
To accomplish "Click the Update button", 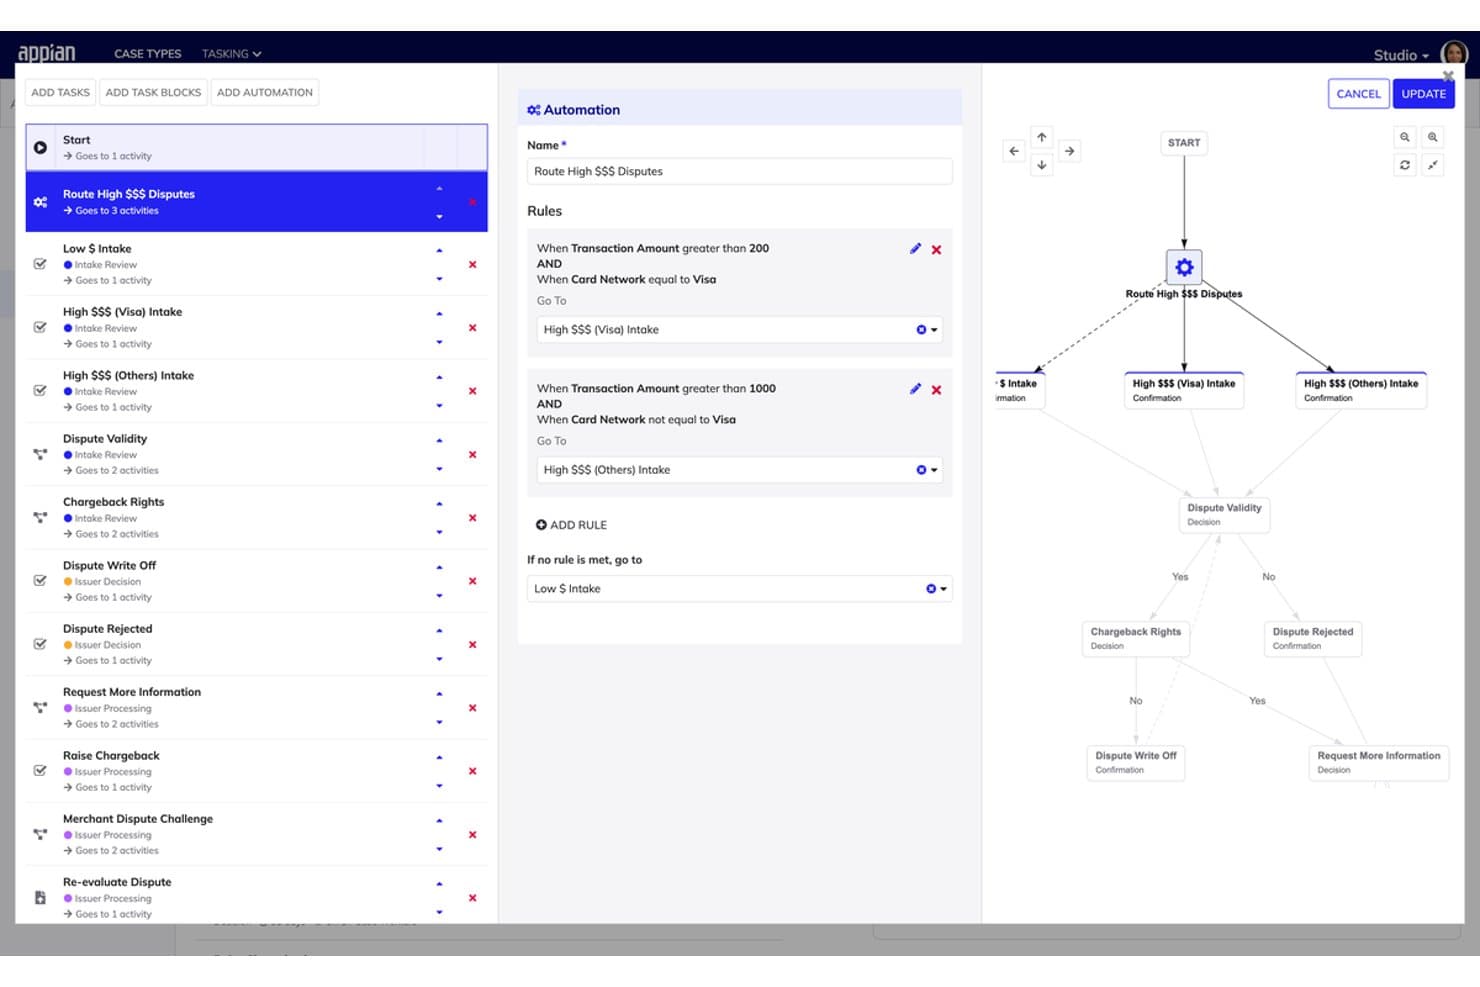I will (x=1423, y=94).
